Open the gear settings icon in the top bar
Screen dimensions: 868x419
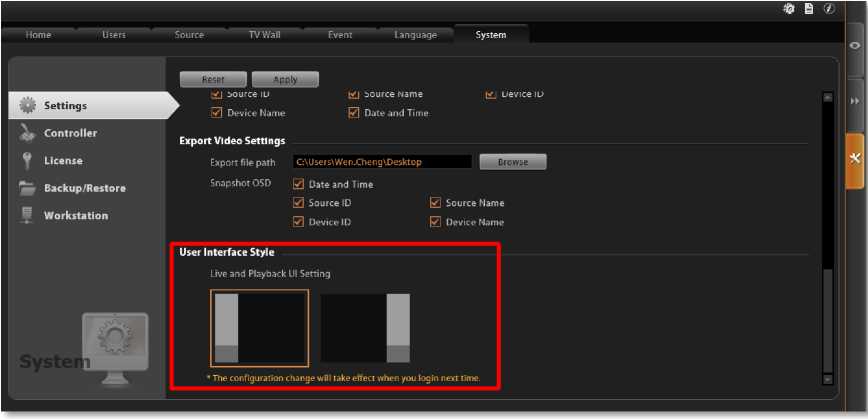tap(788, 8)
